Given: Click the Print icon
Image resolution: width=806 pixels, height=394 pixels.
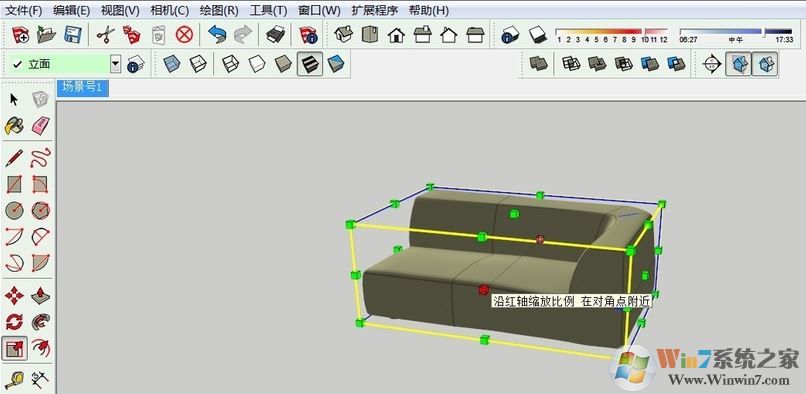Looking at the screenshot, I should (x=276, y=35).
